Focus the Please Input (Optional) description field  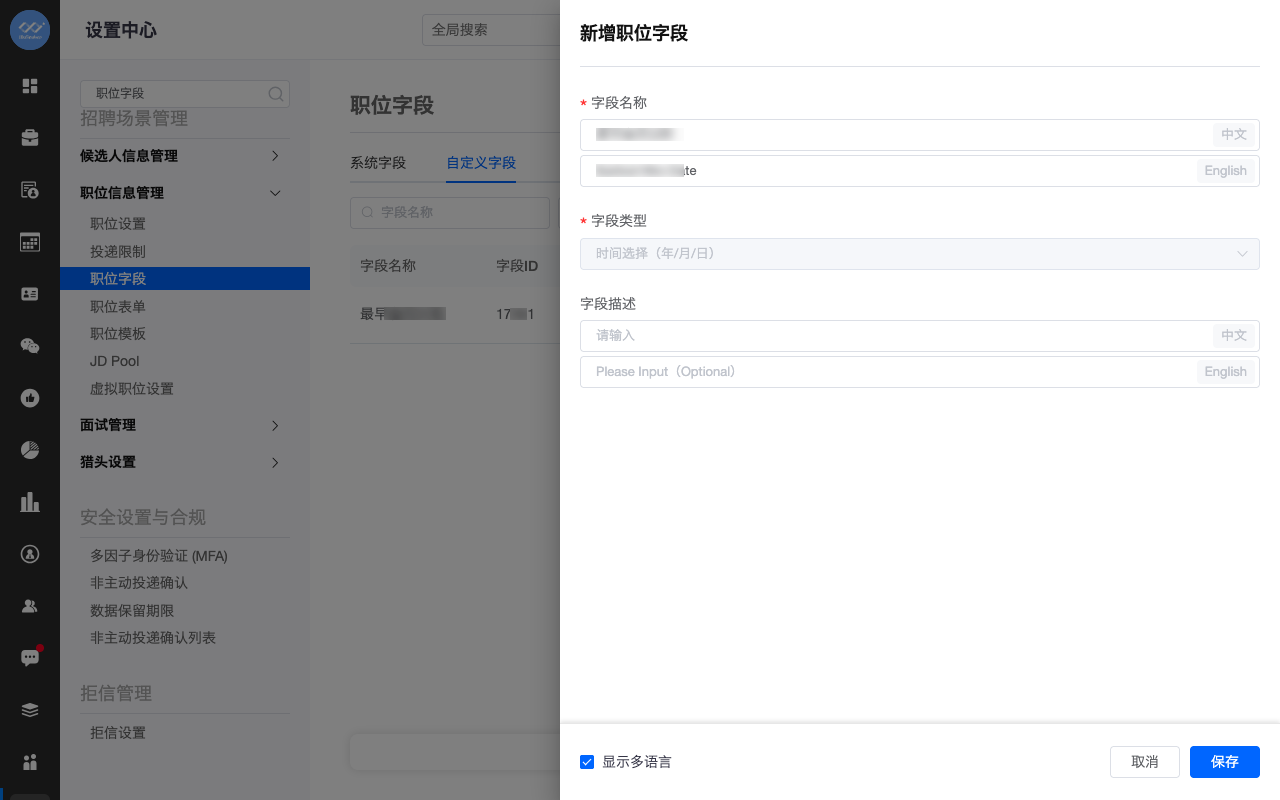point(920,372)
